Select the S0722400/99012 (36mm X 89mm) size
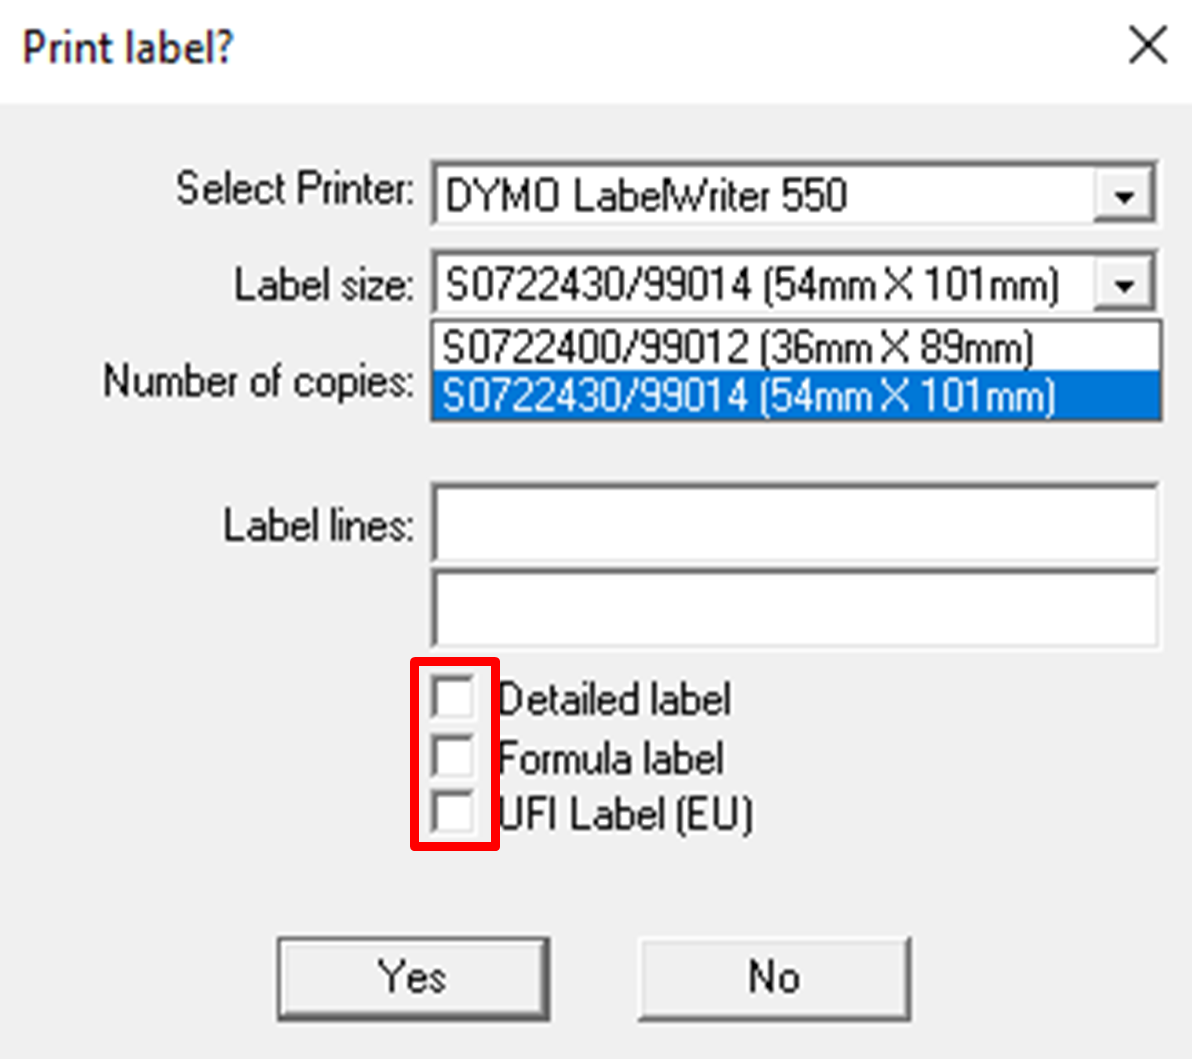1192x1059 pixels. [x=740, y=347]
